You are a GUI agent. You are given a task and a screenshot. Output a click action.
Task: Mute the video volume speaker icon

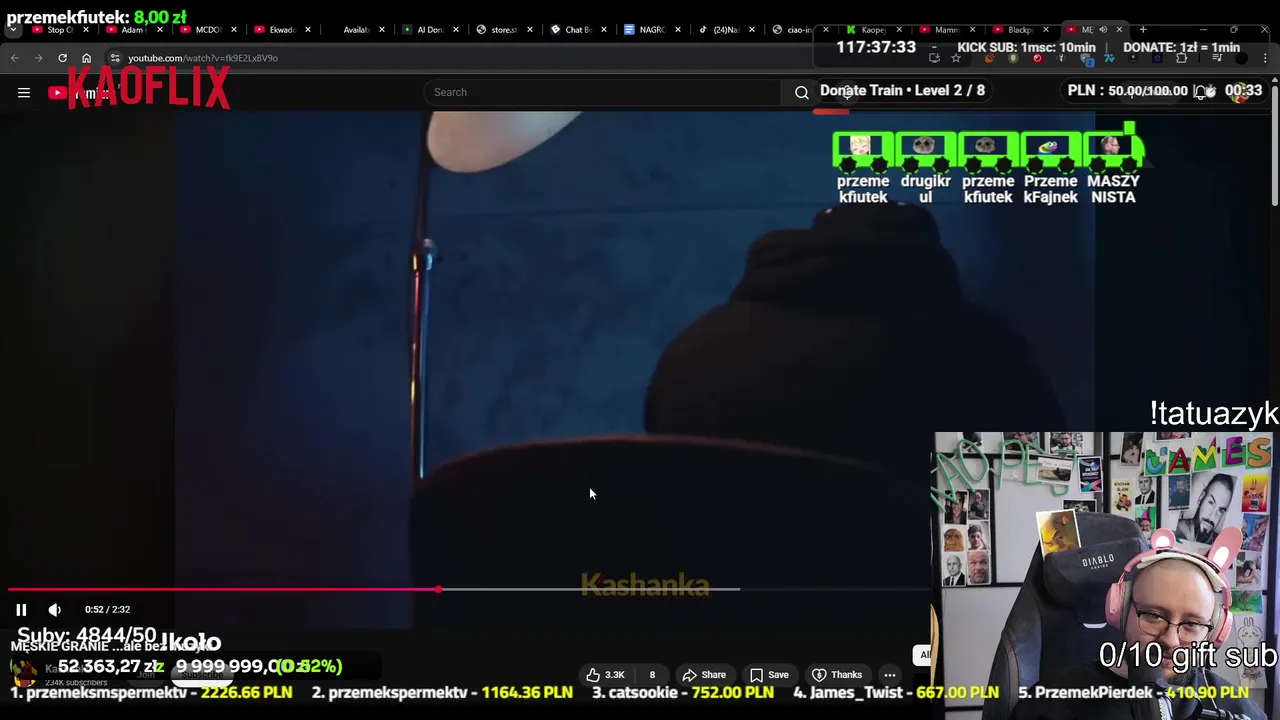55,609
